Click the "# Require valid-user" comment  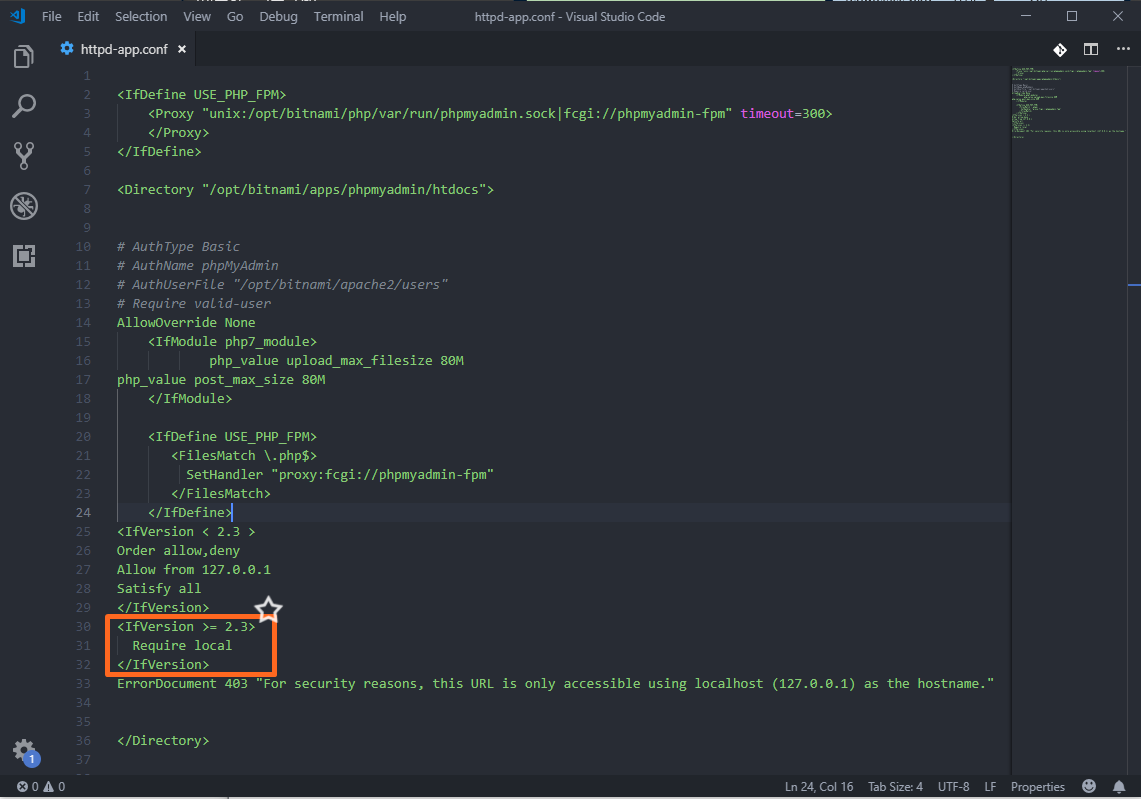(194, 303)
